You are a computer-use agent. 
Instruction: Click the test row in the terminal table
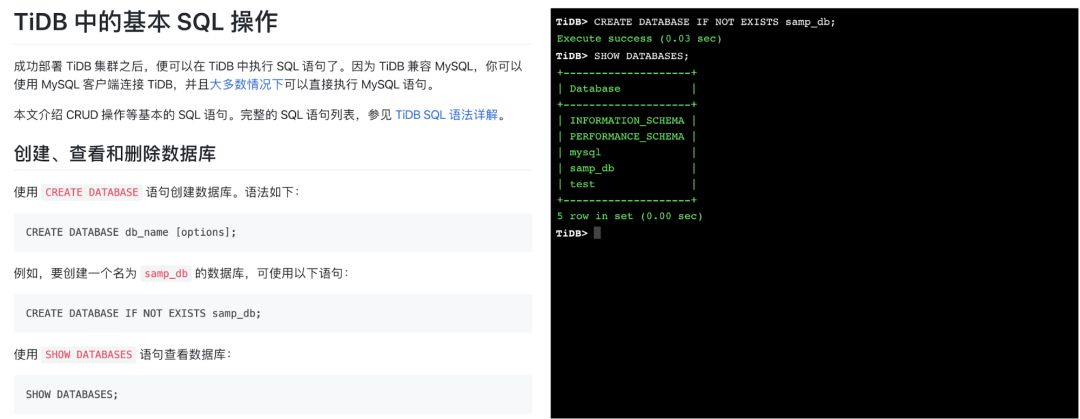[x=626, y=184]
